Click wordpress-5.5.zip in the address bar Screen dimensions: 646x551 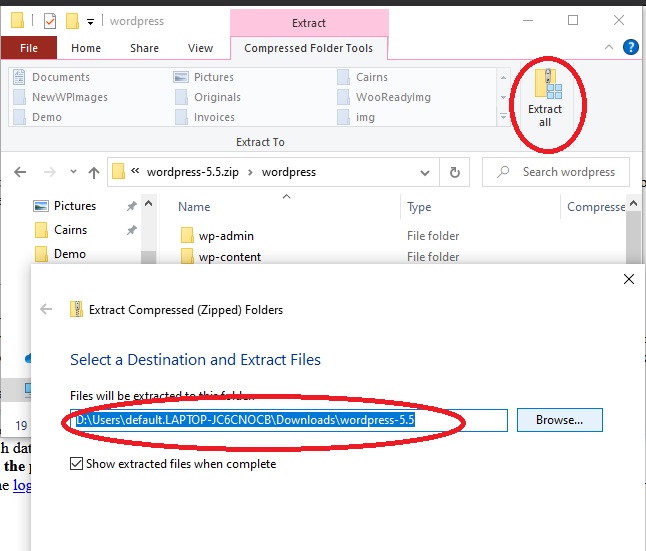pyautogui.click(x=192, y=172)
